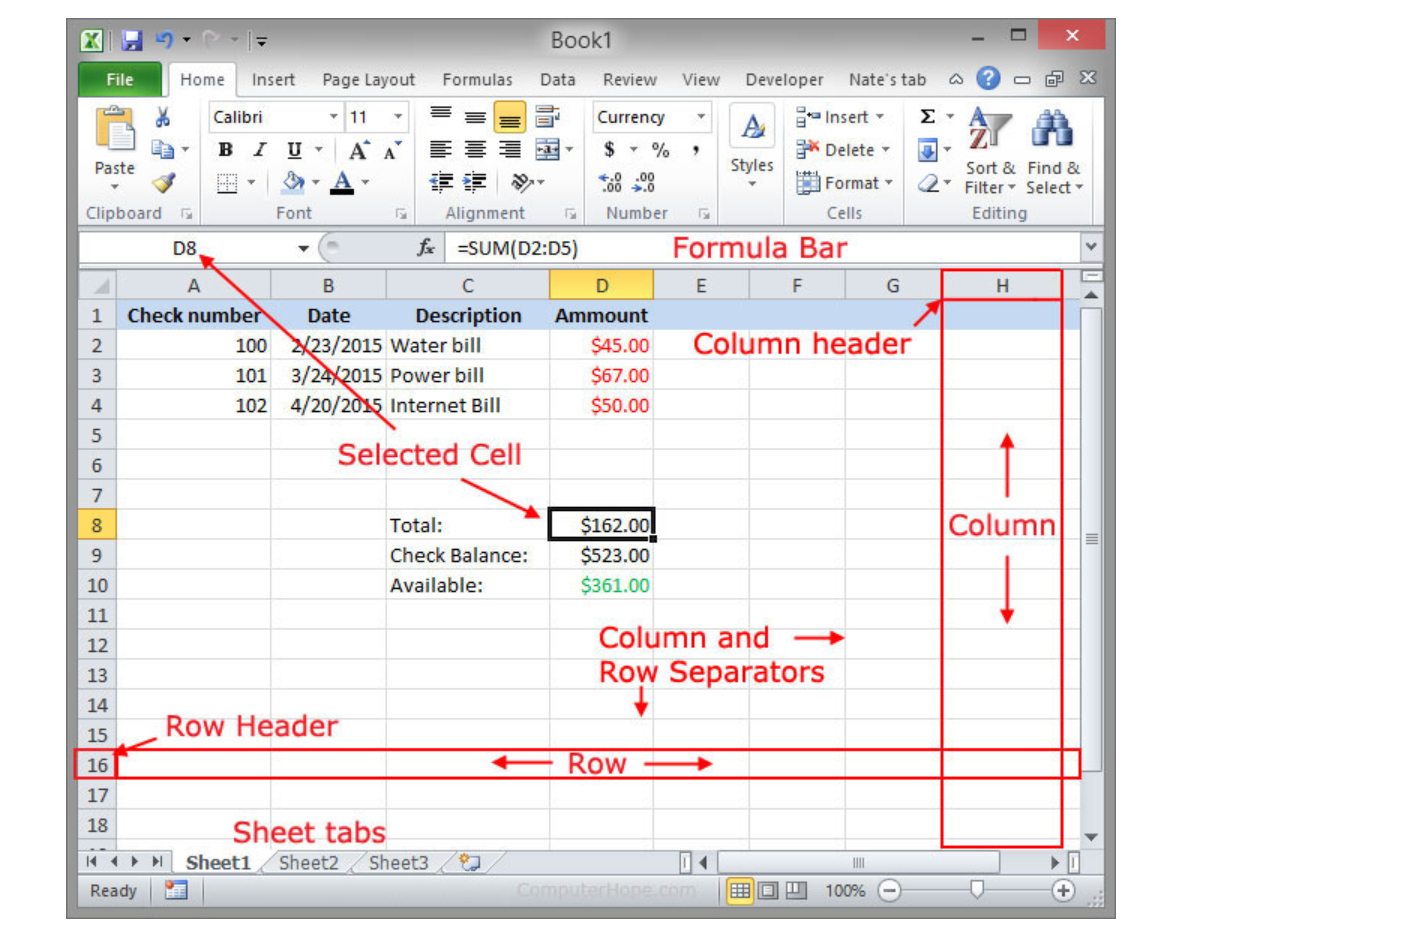Expand the Currency number format dropdown
This screenshot has width=1424, height=949.
(x=700, y=117)
